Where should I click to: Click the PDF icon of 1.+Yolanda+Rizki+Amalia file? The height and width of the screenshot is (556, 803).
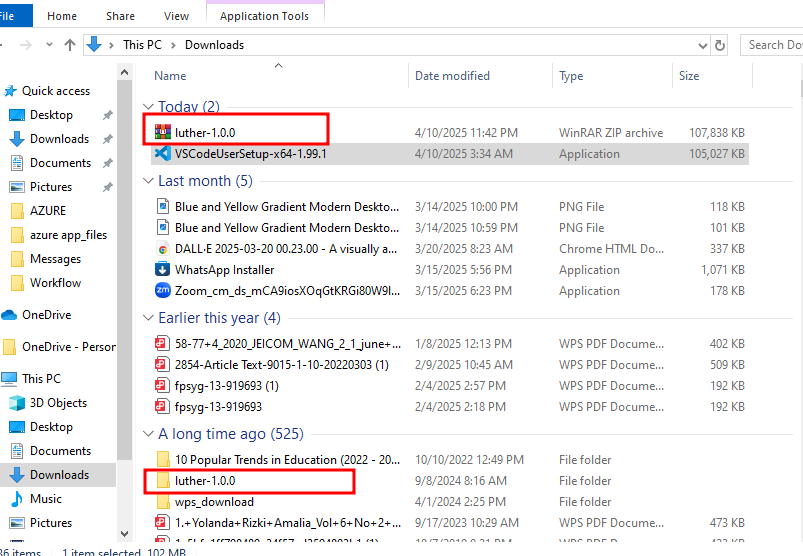tap(163, 522)
